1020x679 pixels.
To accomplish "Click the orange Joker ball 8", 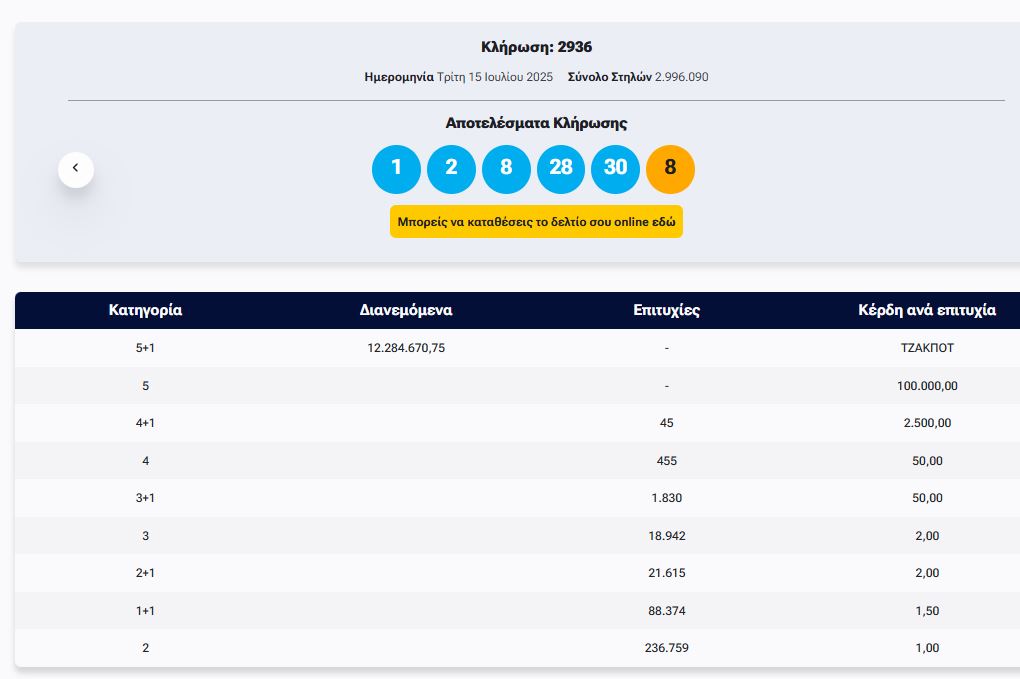I will coord(670,168).
